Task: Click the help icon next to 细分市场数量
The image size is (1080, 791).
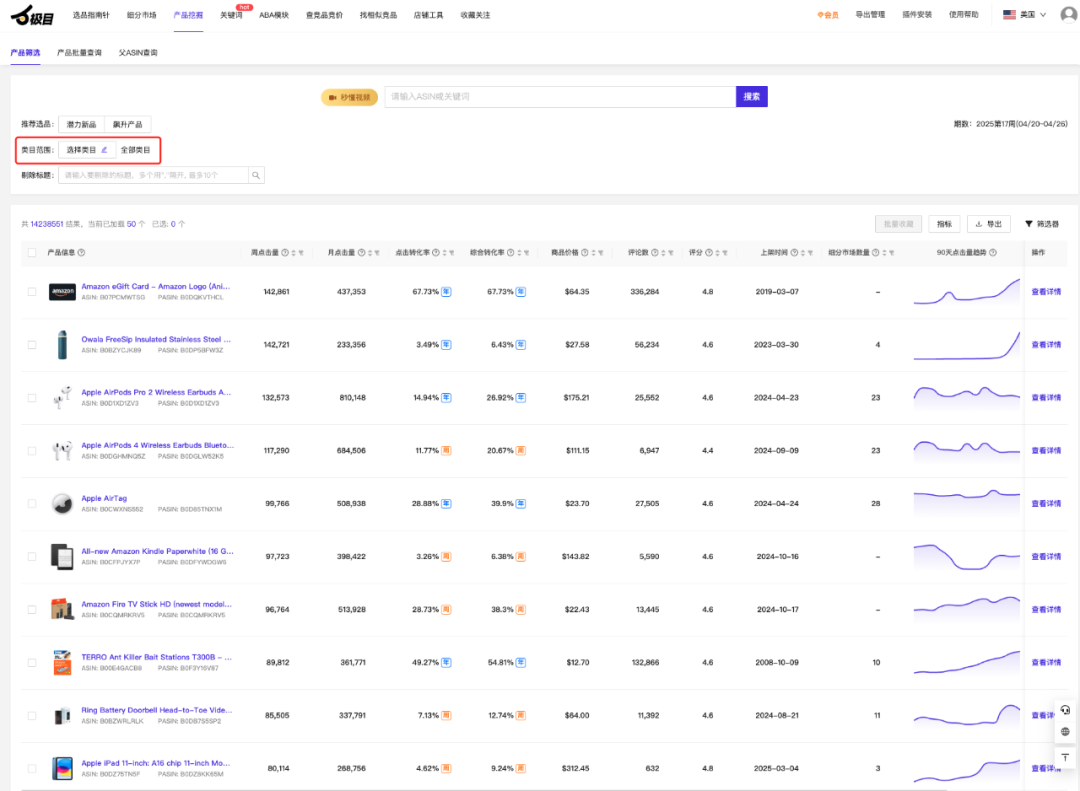Action: pyautogui.click(x=875, y=253)
